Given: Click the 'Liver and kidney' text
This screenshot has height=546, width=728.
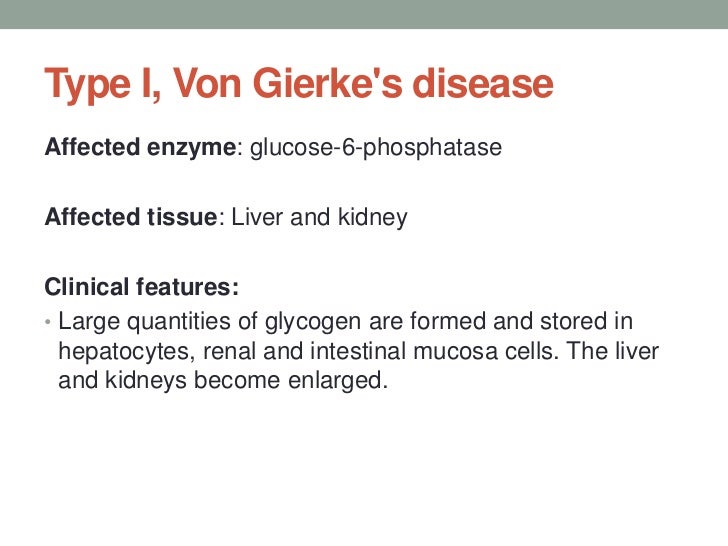Looking at the screenshot, I should coord(319,218).
